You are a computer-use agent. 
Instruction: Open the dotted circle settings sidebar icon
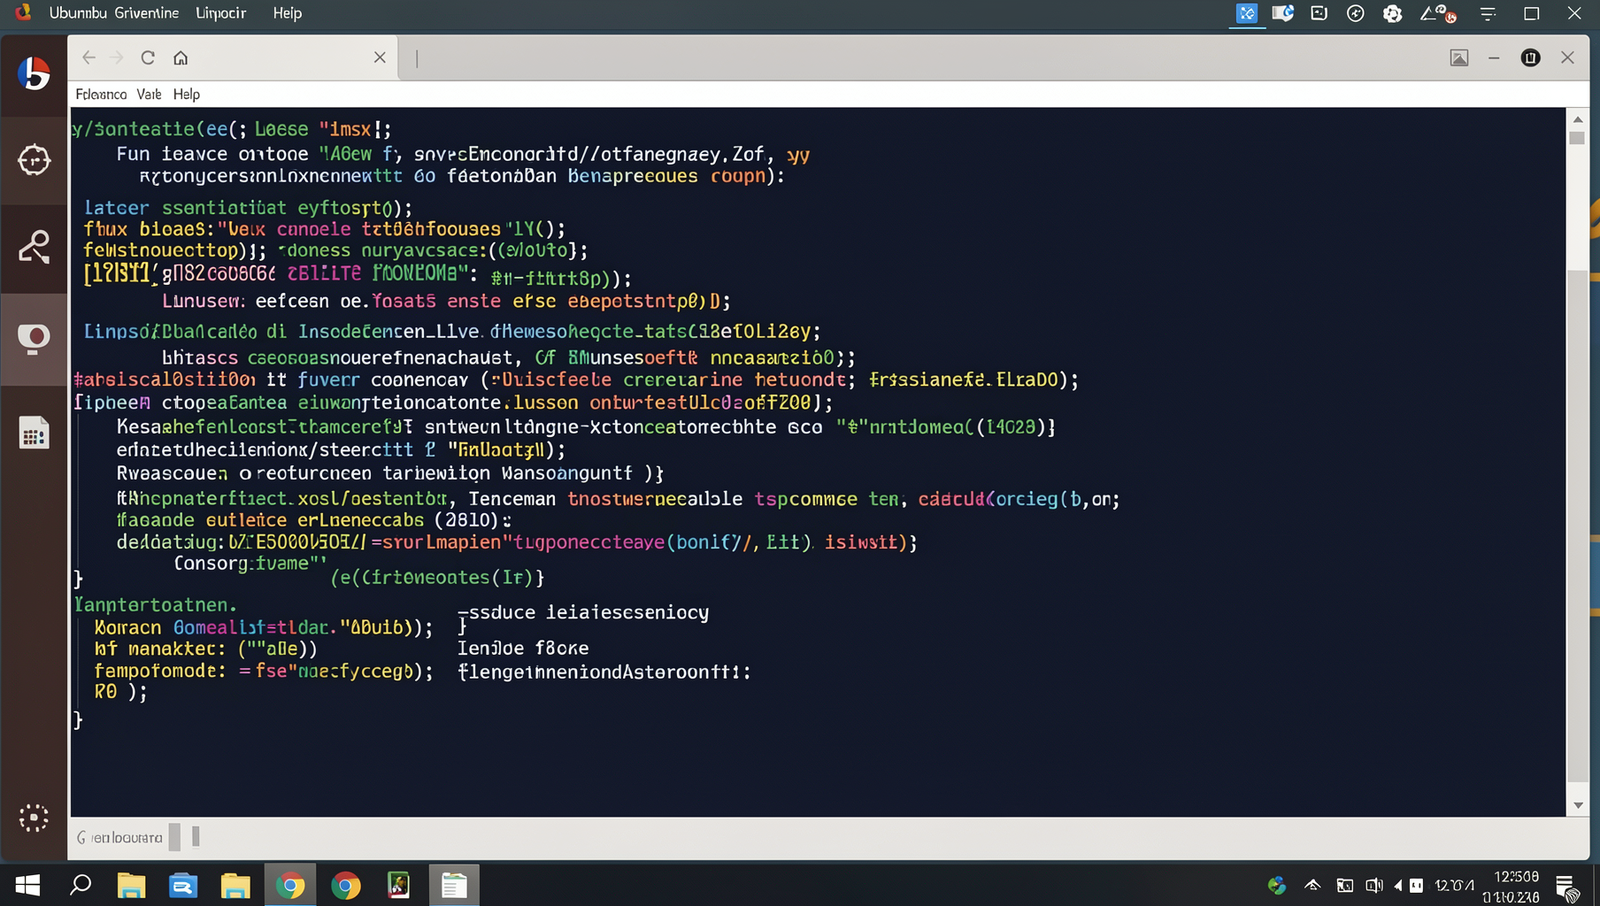34,818
